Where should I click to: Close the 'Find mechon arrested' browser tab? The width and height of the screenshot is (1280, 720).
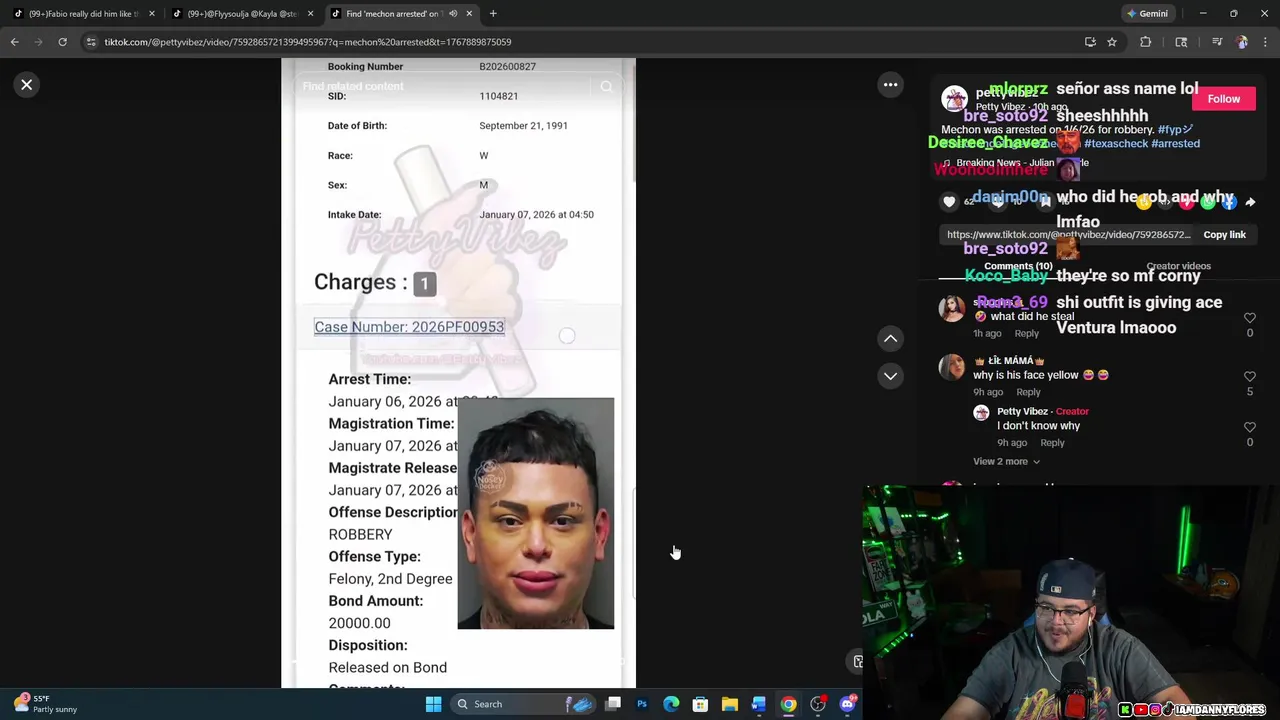tap(469, 14)
